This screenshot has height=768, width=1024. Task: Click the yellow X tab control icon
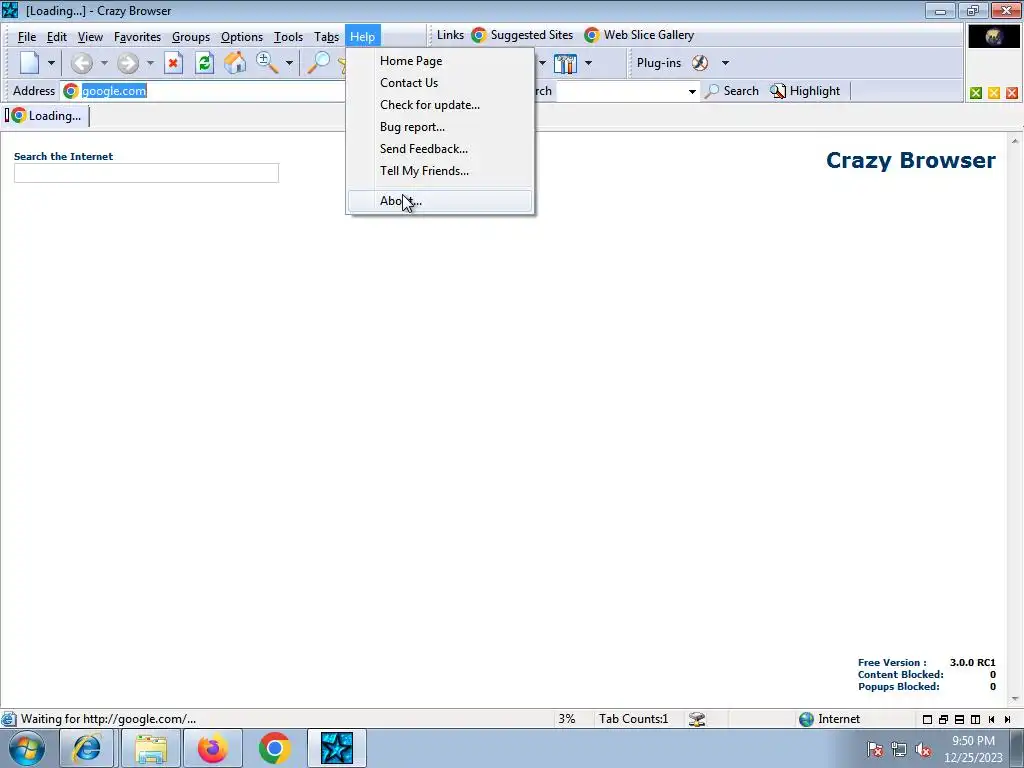coord(994,93)
